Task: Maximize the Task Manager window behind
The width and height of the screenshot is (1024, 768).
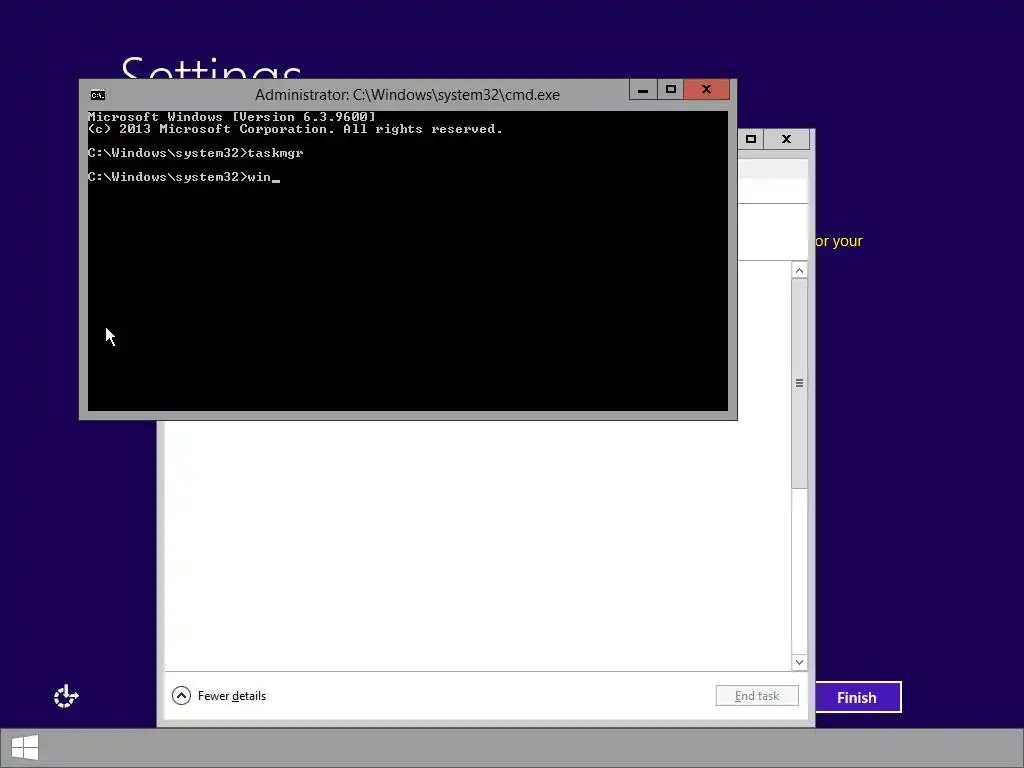Action: click(x=751, y=139)
